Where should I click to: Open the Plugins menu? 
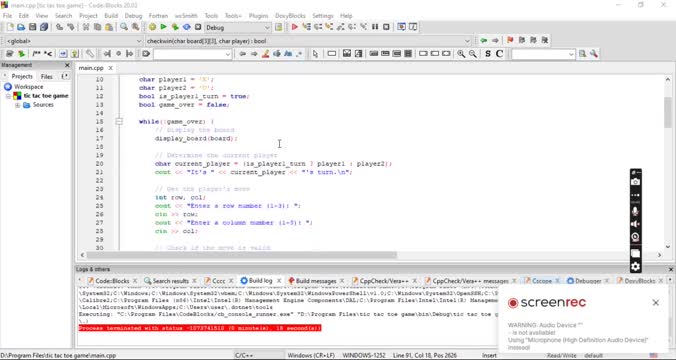pos(258,16)
